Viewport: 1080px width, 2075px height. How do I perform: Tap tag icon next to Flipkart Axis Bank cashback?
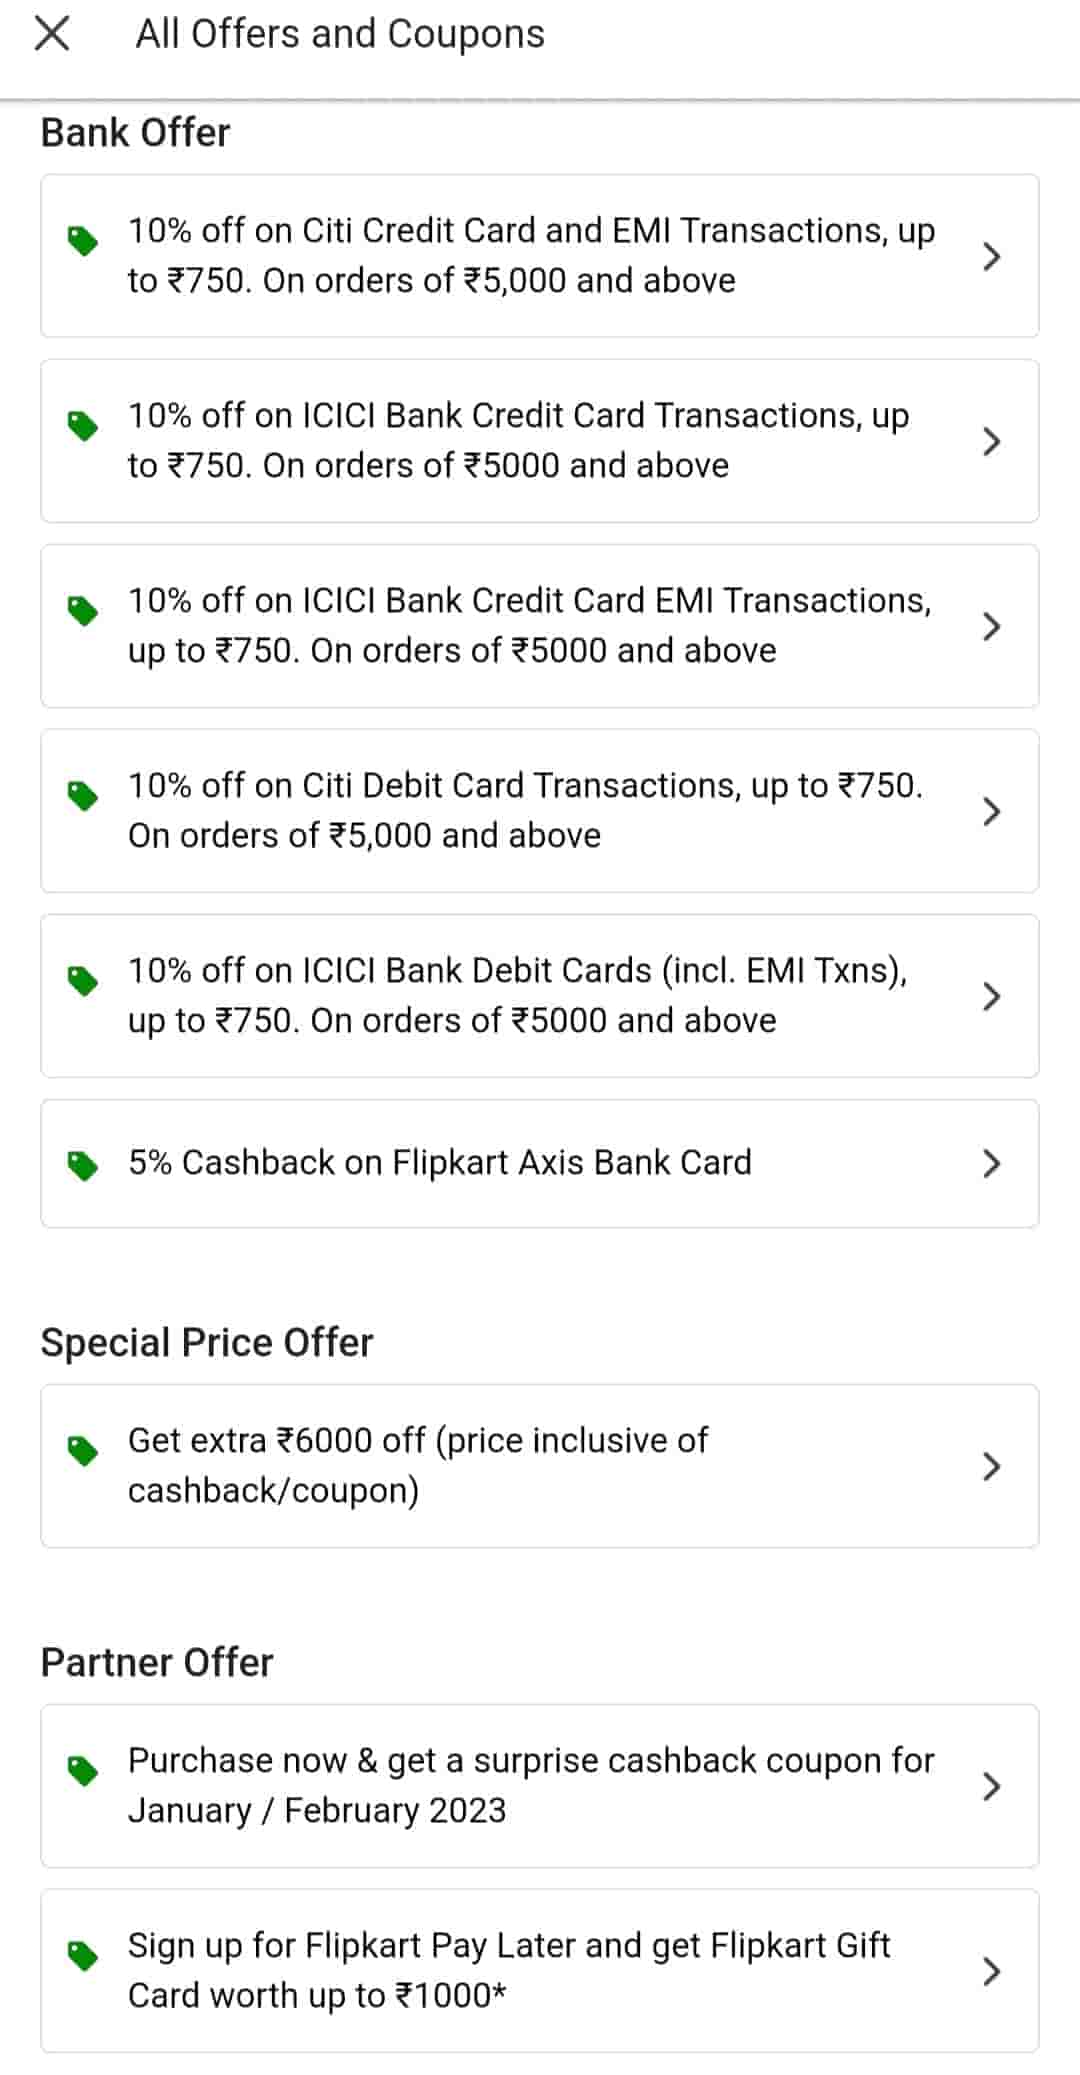(x=83, y=1165)
